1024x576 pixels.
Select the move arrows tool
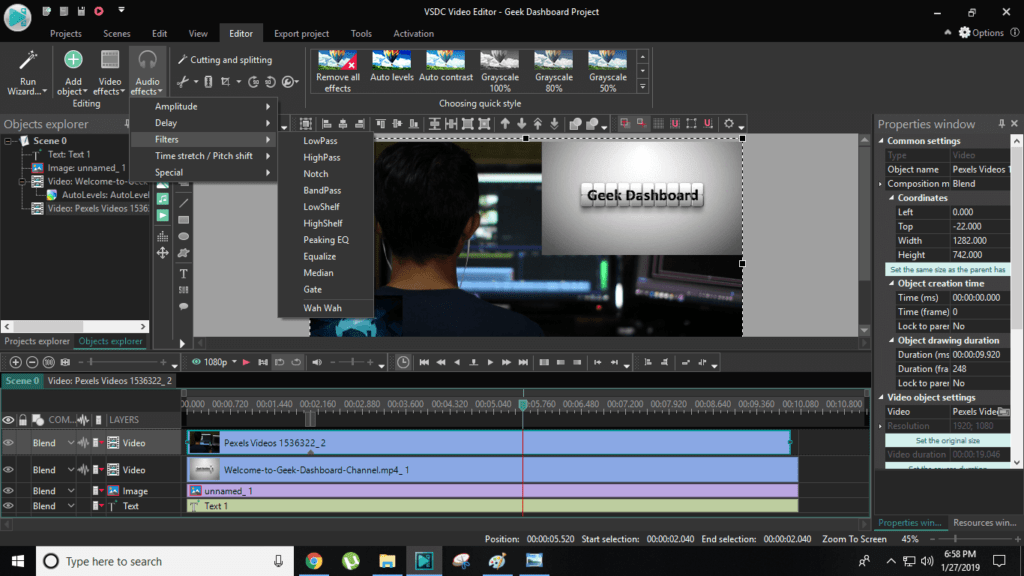coord(163,253)
